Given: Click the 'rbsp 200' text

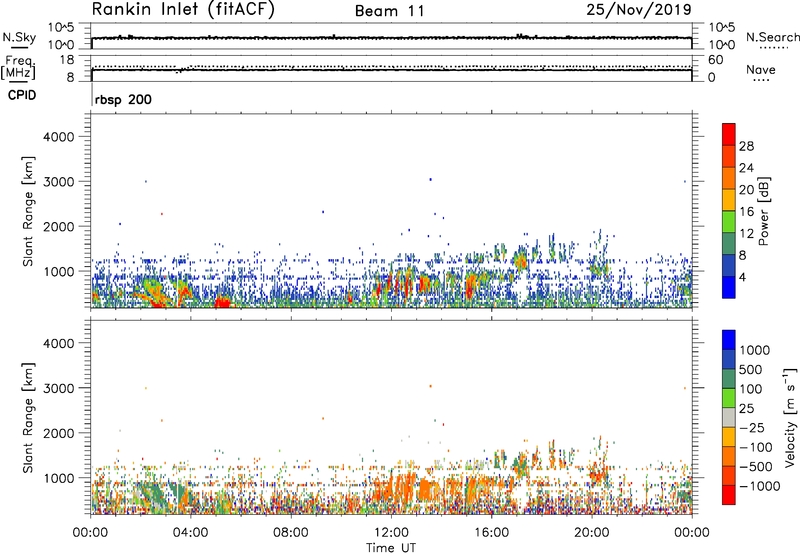Looking at the screenshot, I should pyautogui.click(x=123, y=99).
